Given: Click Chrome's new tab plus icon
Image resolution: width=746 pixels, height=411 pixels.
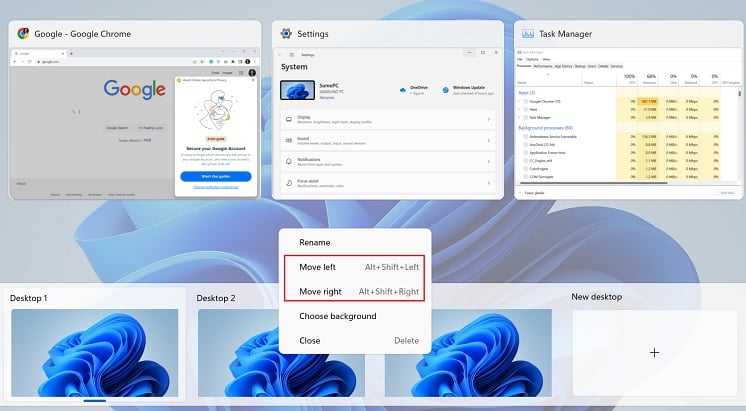Looking at the screenshot, I should (71, 53).
